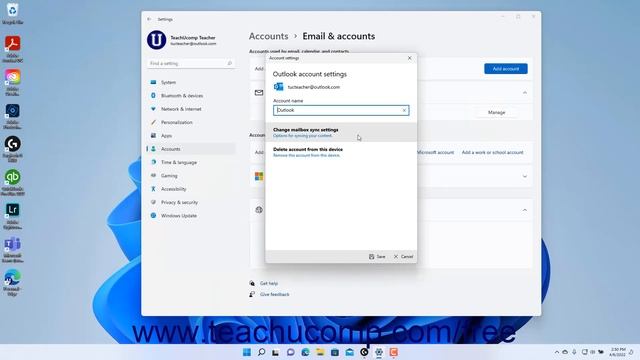Open File Explorer from the taskbar

click(320, 352)
